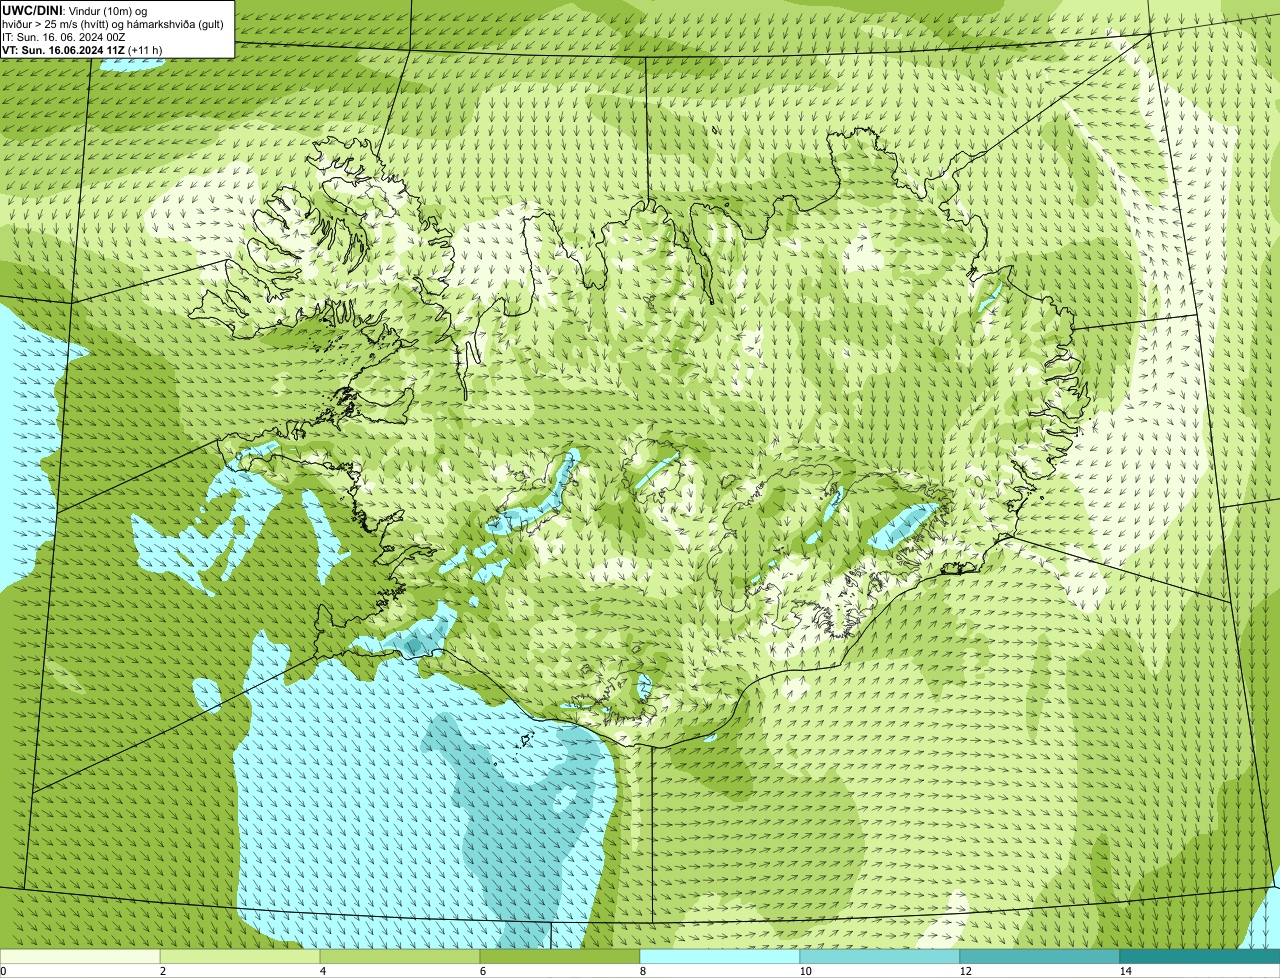Click the legend tick label "4"

(x=322, y=971)
